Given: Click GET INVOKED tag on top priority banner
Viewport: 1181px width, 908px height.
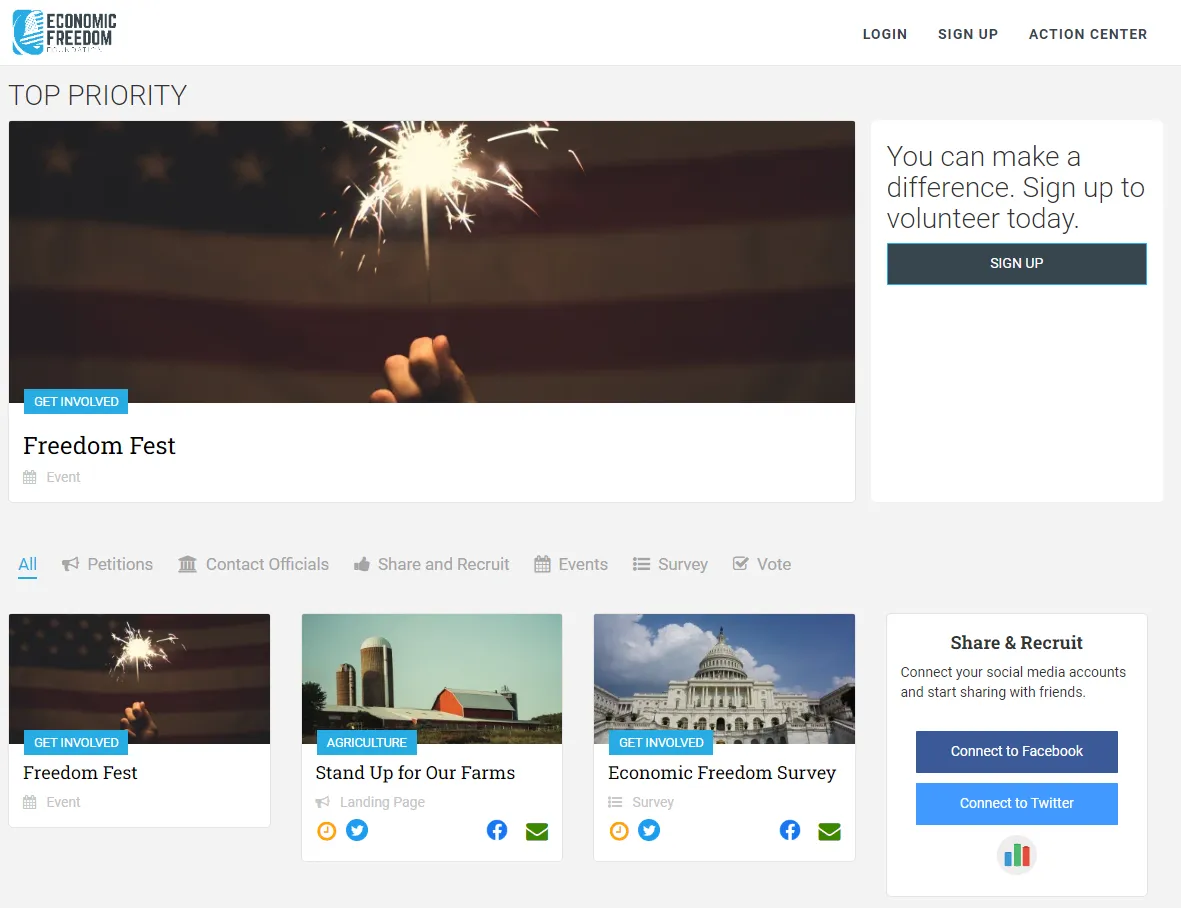Looking at the screenshot, I should pos(76,401).
